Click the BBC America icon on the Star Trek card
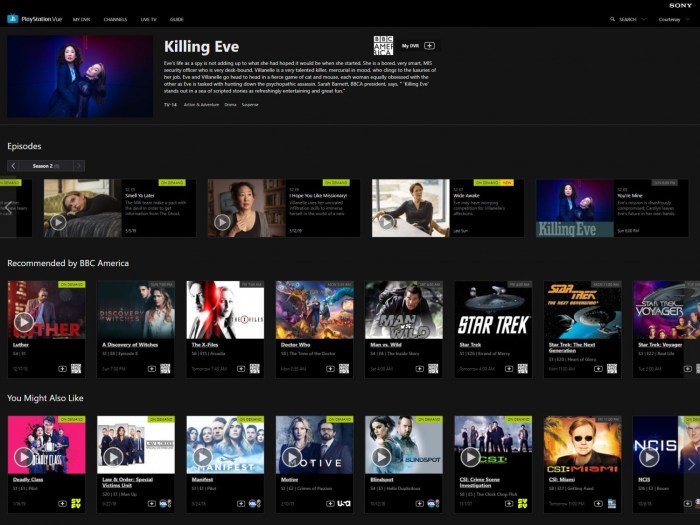The height and width of the screenshot is (525, 700). (522, 368)
